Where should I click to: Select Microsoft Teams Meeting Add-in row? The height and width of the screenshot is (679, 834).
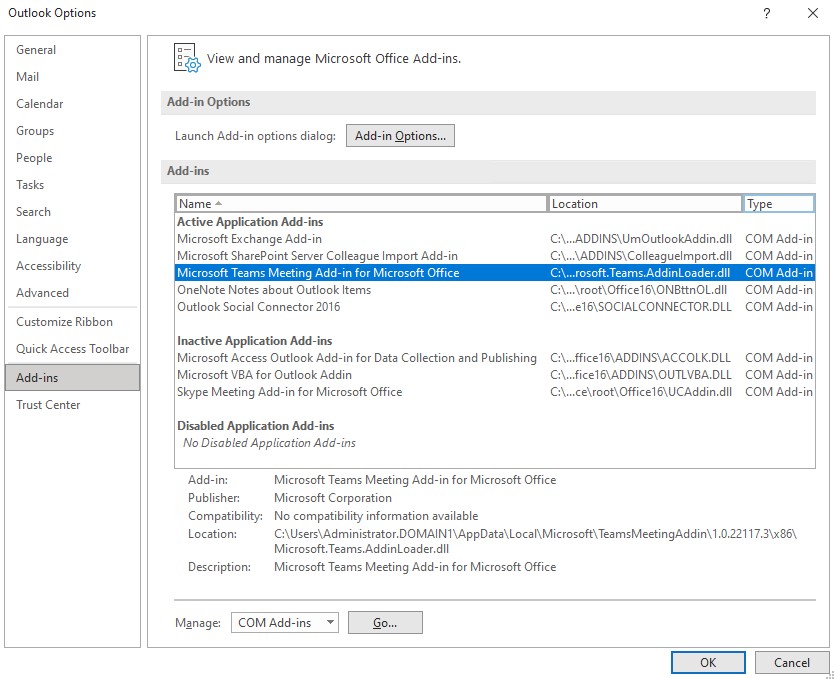[x=495, y=273]
